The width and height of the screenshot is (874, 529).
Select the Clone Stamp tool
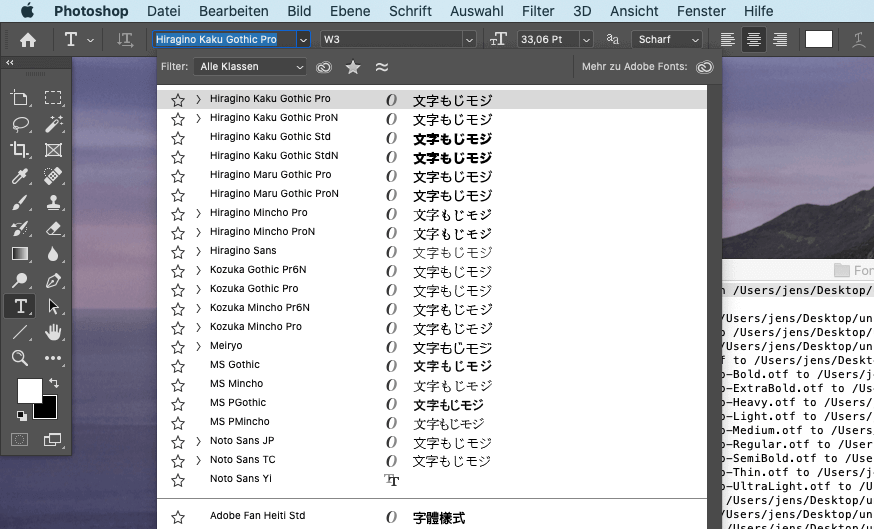tap(53, 202)
